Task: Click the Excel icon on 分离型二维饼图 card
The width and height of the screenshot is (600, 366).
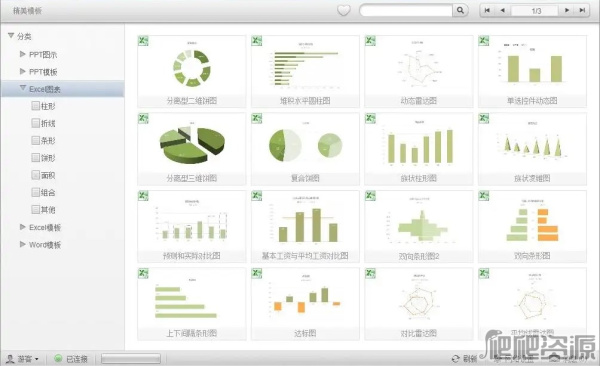Action: (x=143, y=41)
